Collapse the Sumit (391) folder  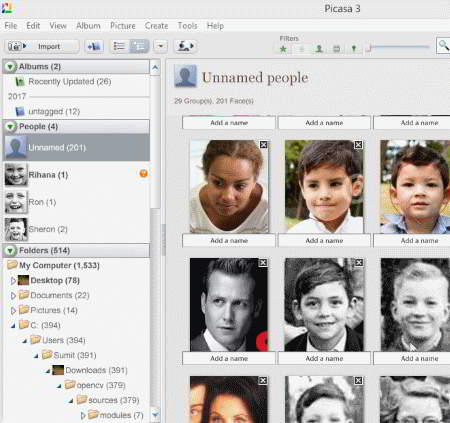(37, 356)
